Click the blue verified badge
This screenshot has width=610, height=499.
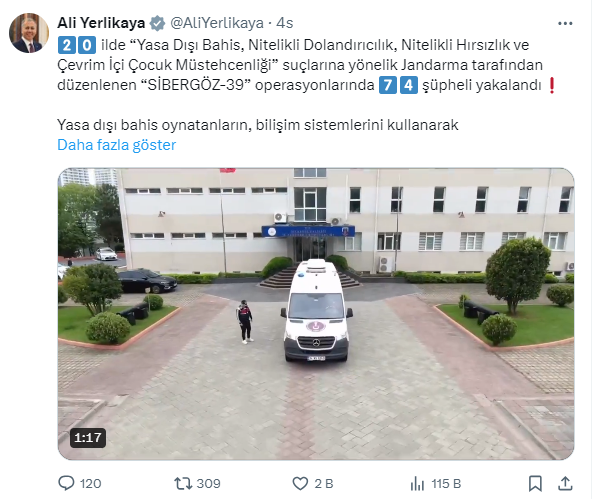point(157,23)
